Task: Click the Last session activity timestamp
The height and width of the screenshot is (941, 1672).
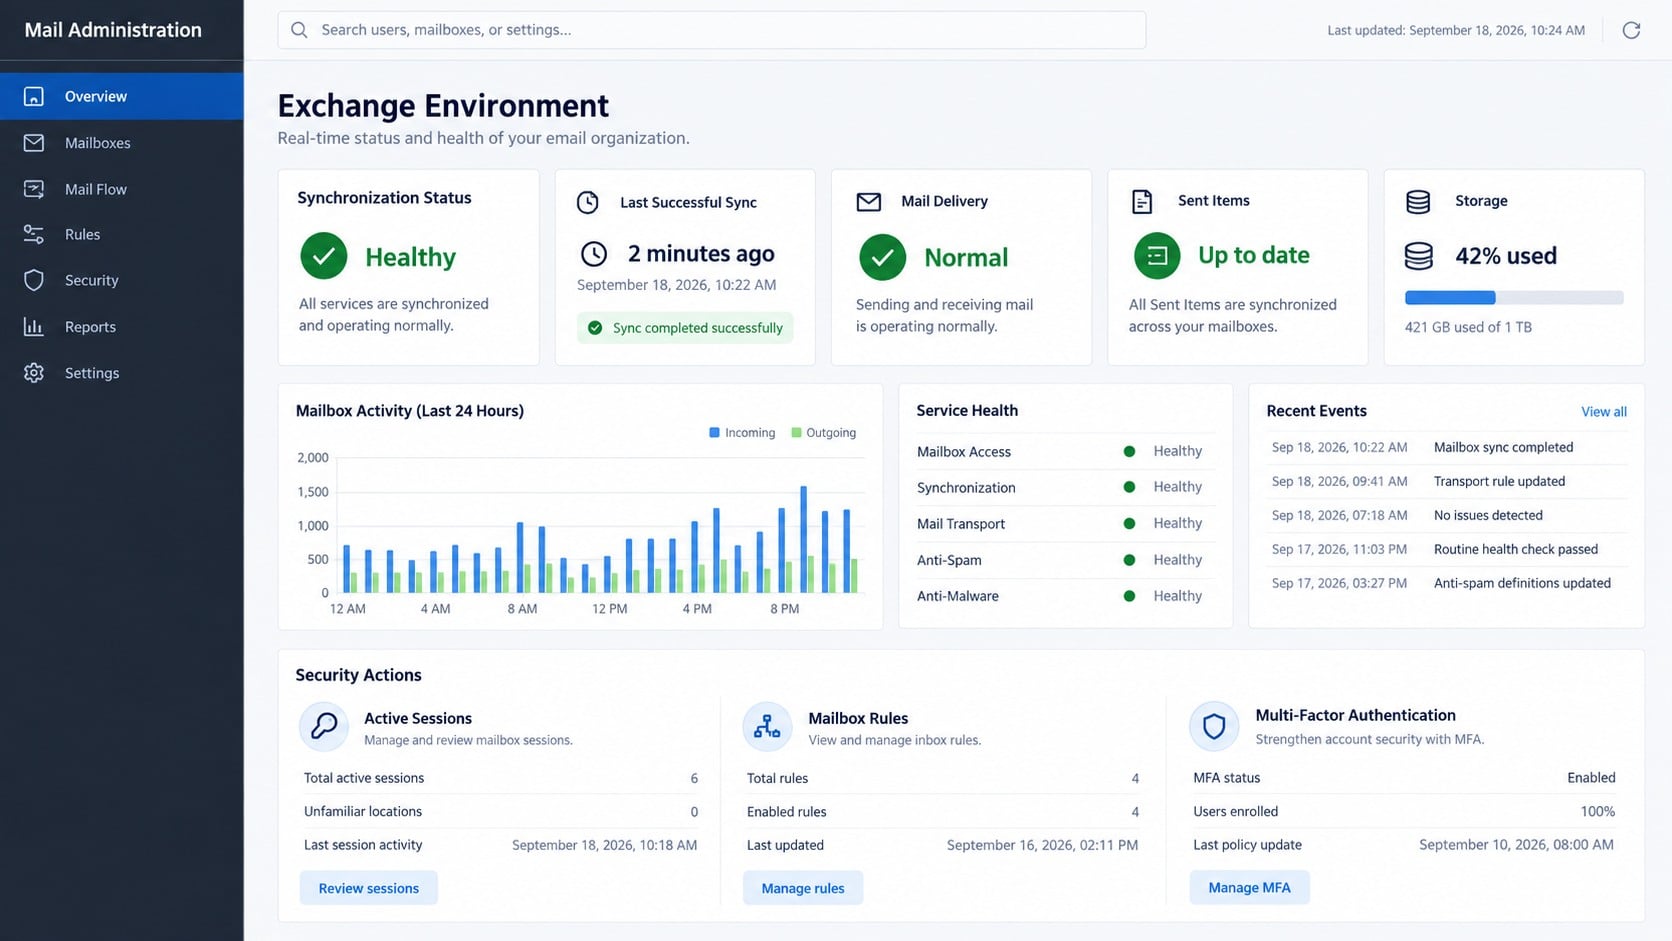Action: [x=604, y=845]
